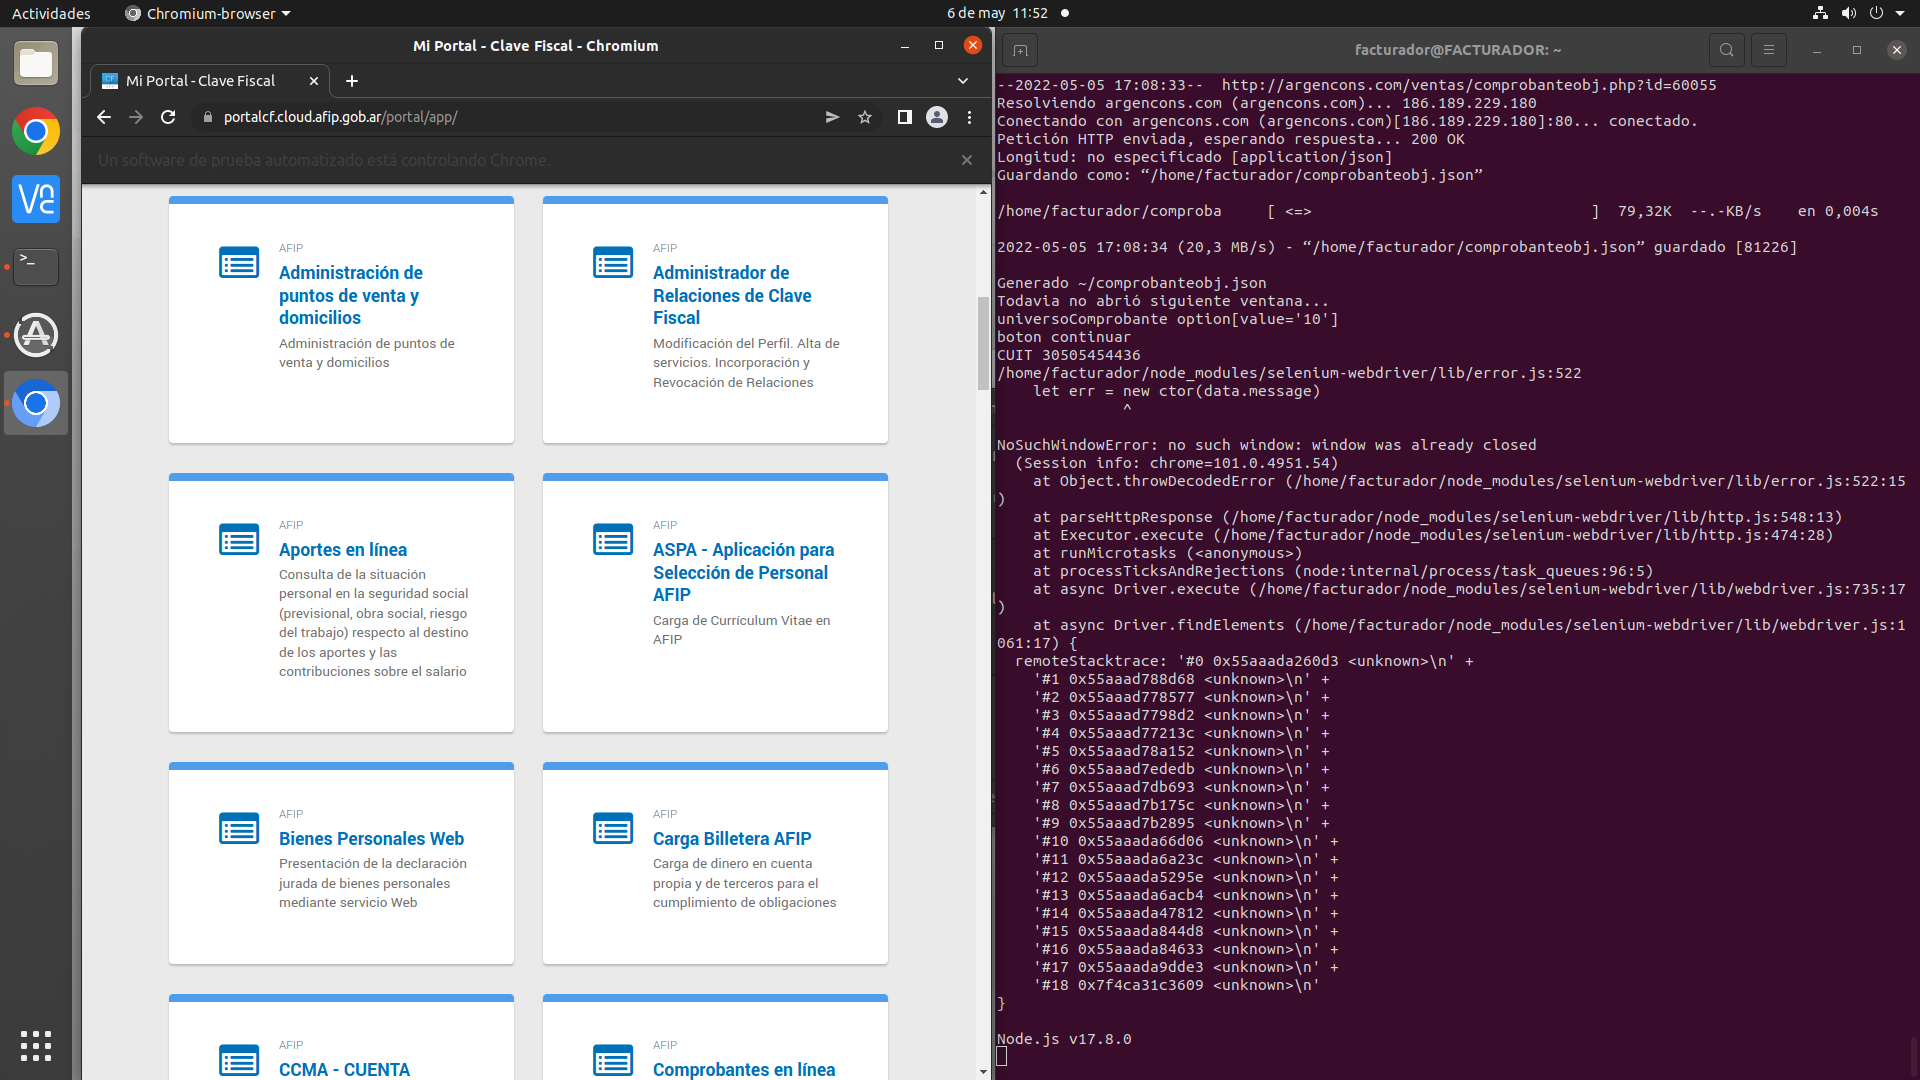Click the Carga Billetera AFIP card icon
This screenshot has width=1920, height=1080.
[x=613, y=828]
